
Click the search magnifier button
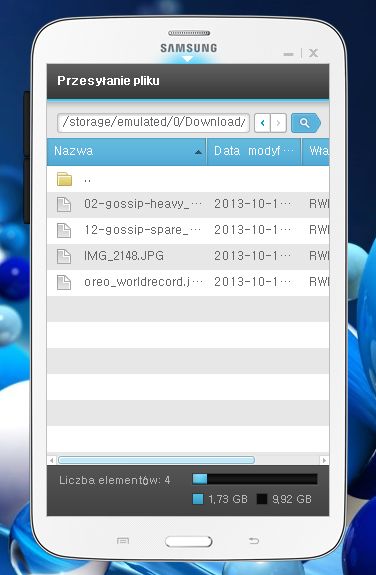point(306,123)
